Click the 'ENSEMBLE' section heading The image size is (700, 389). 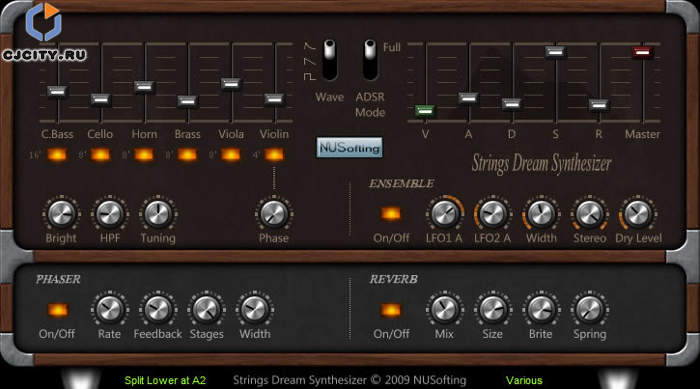click(x=402, y=184)
